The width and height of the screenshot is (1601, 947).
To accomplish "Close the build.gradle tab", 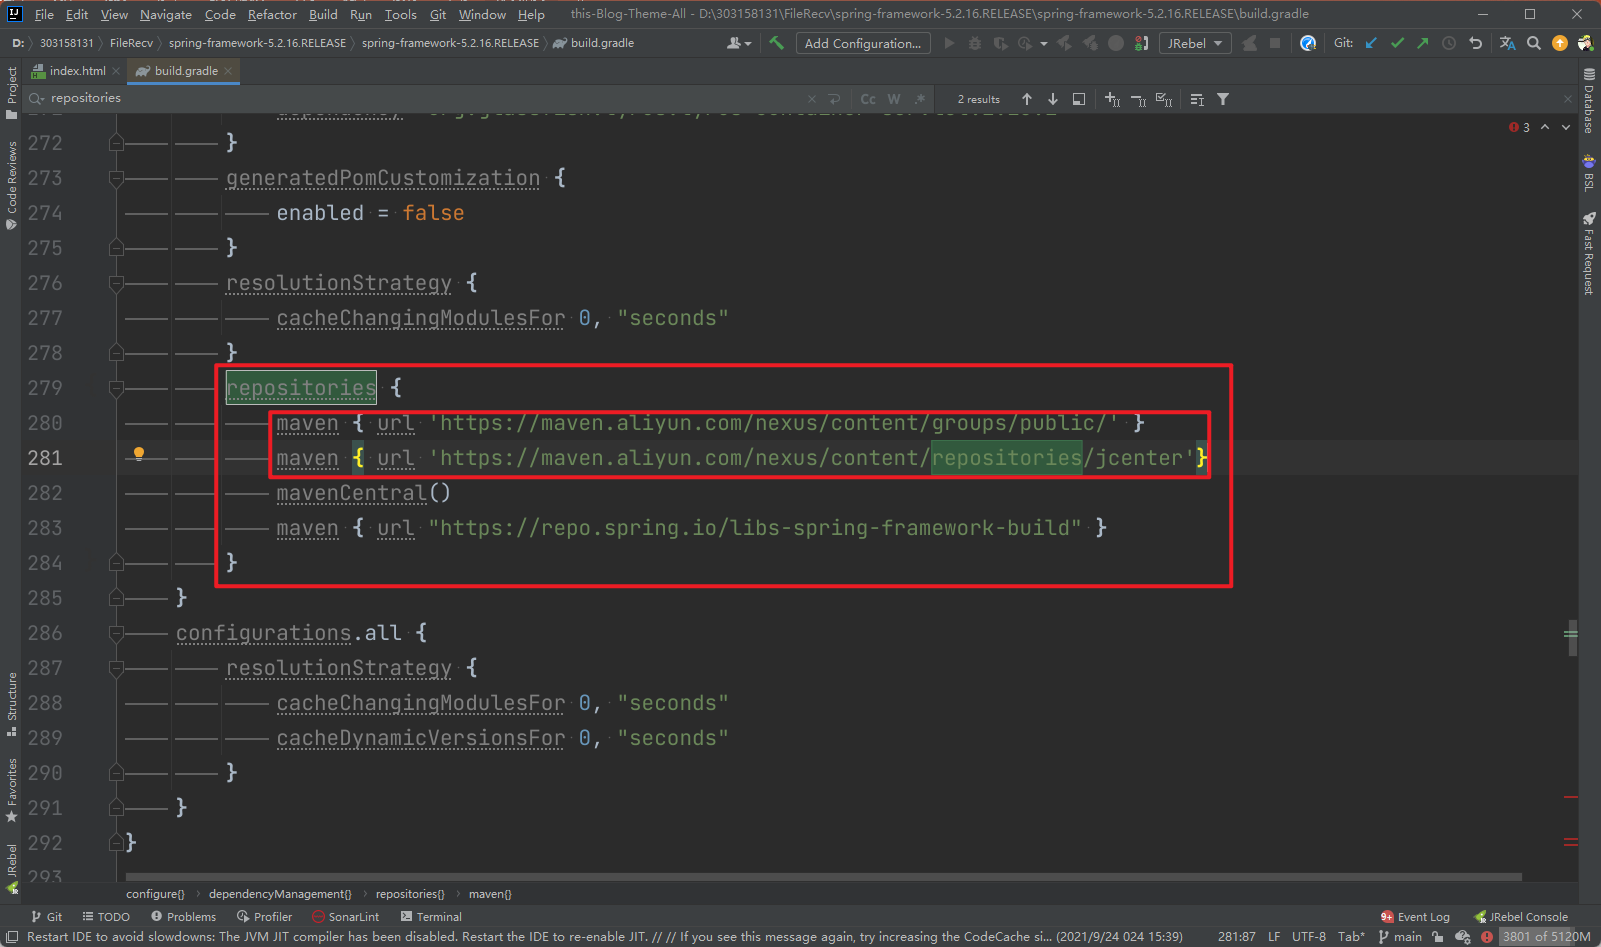I will (228, 71).
